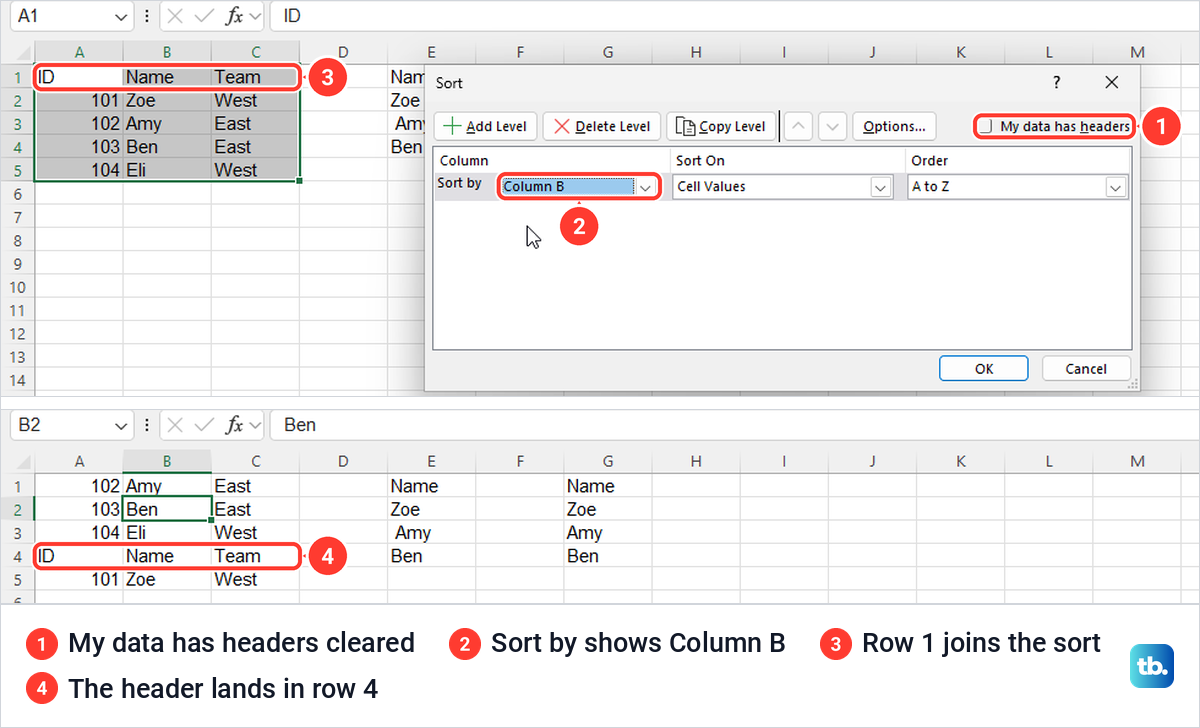Open the Sort by Column B dropdown
Image resolution: width=1200 pixels, height=728 pixels.
(x=646, y=187)
